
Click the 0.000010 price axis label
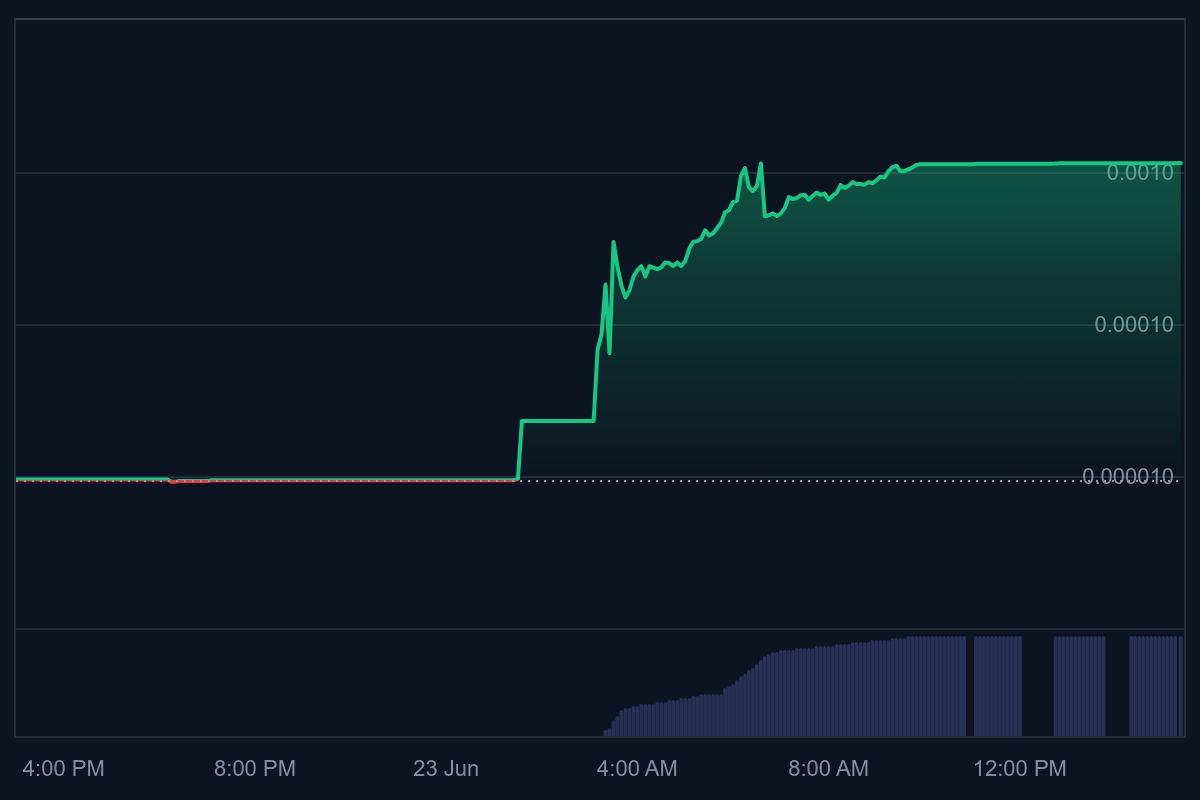(x=1128, y=477)
